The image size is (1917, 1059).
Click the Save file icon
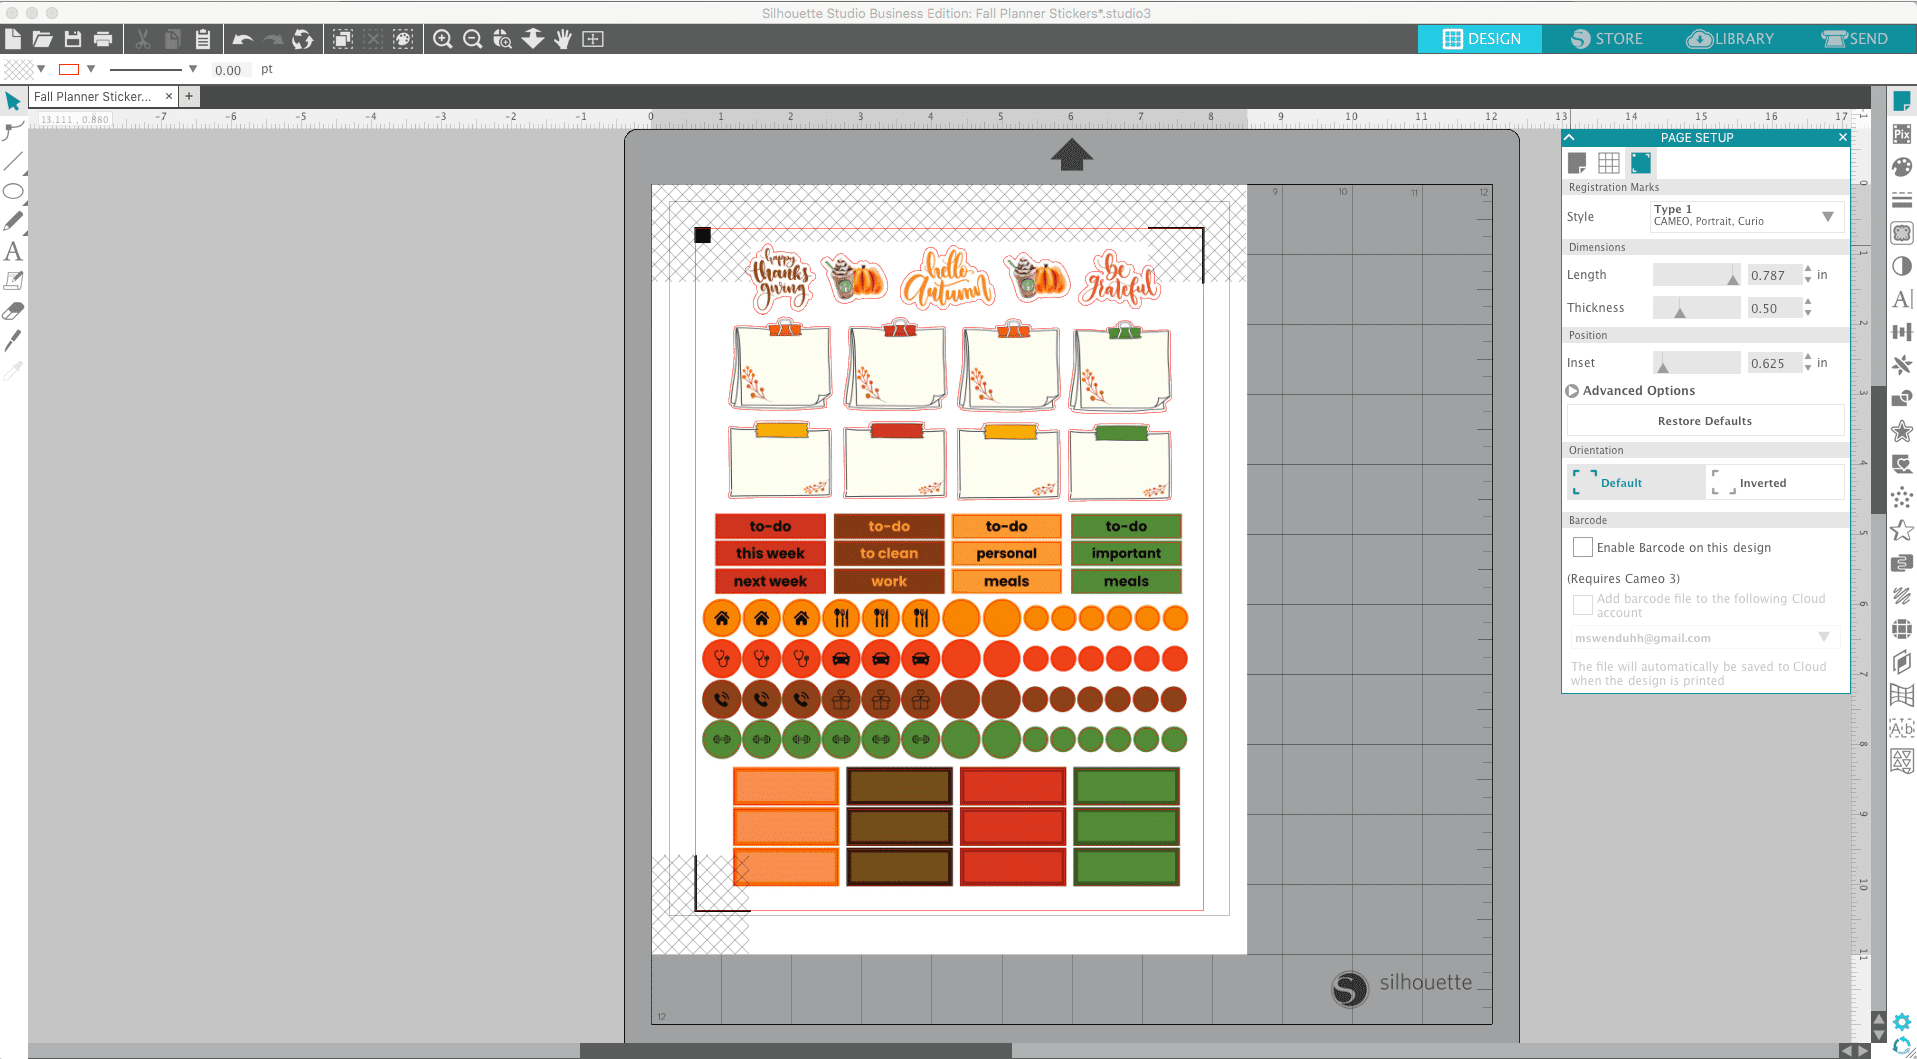coord(73,39)
